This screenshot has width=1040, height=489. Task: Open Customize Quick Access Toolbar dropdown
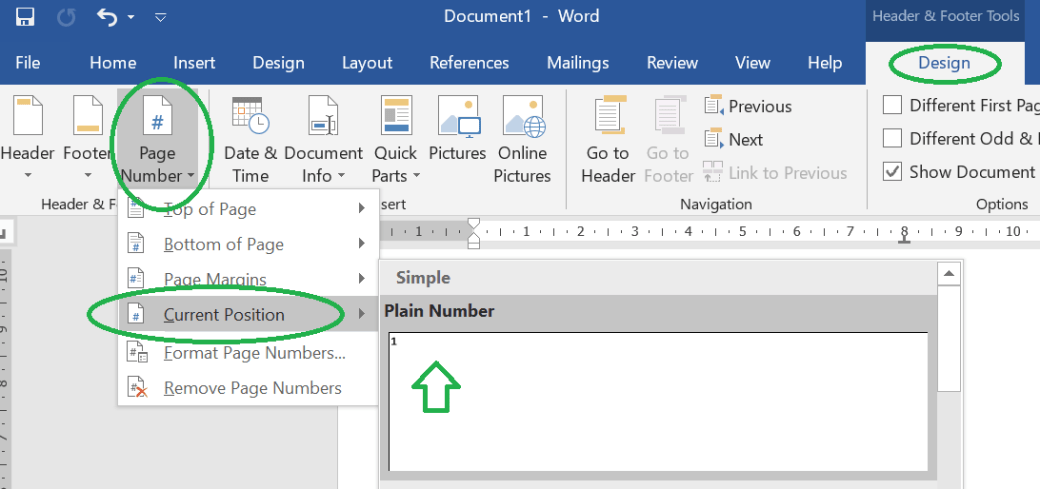pyautogui.click(x=161, y=17)
